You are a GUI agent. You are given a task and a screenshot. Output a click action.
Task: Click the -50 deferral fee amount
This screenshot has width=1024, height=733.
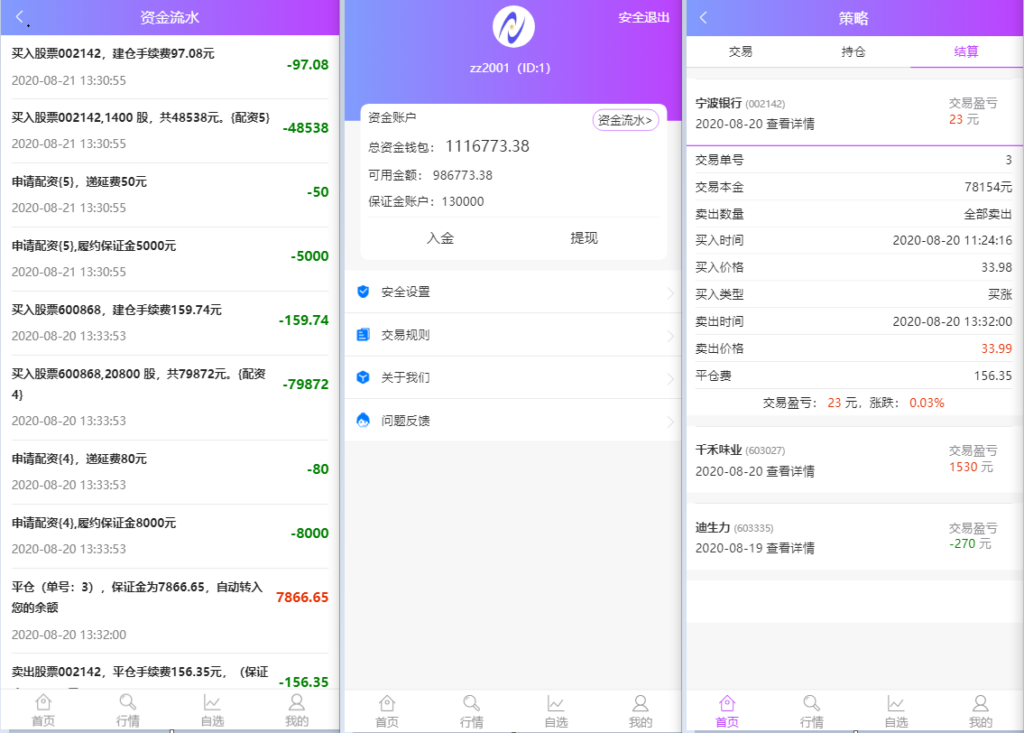click(x=318, y=192)
